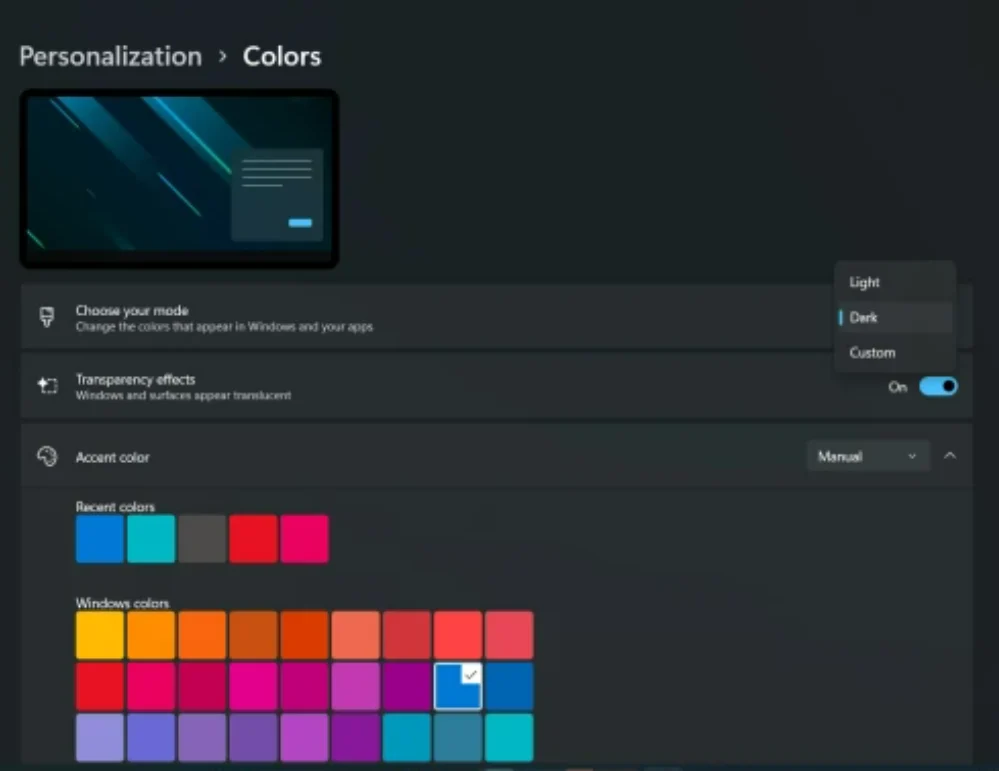Collapse the Accent color section chevron
Viewport: 999px width, 771px height.
coord(950,456)
